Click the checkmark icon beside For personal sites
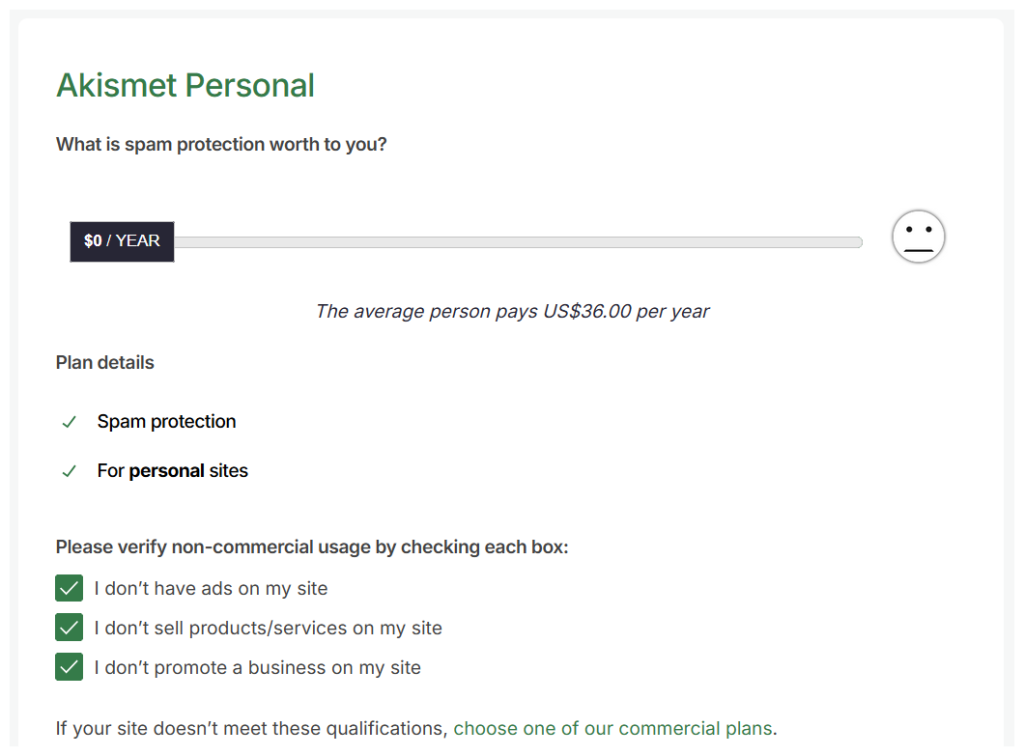This screenshot has height=756, width=1024. [69, 471]
